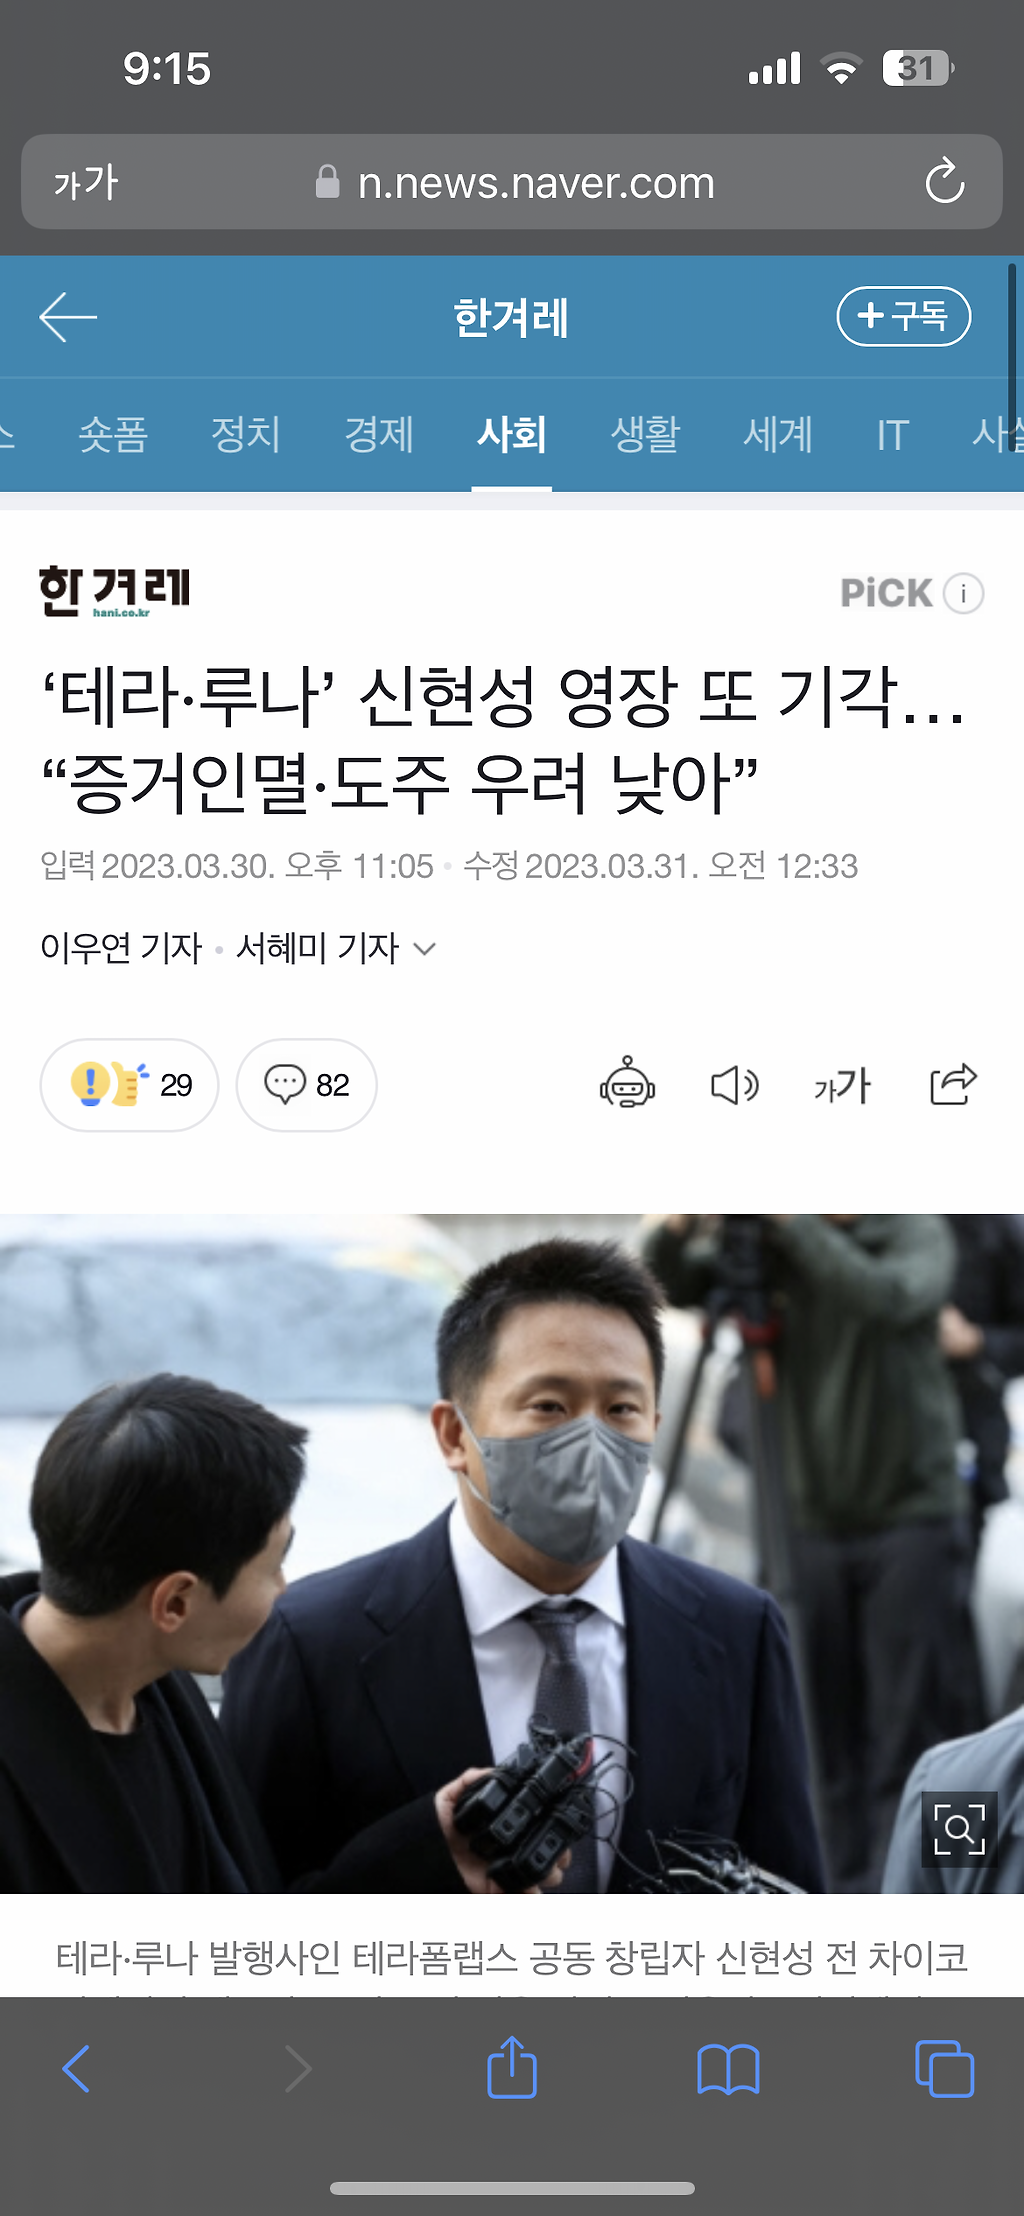Open comments button showing 82
1024x2216 pixels.
click(x=306, y=1085)
